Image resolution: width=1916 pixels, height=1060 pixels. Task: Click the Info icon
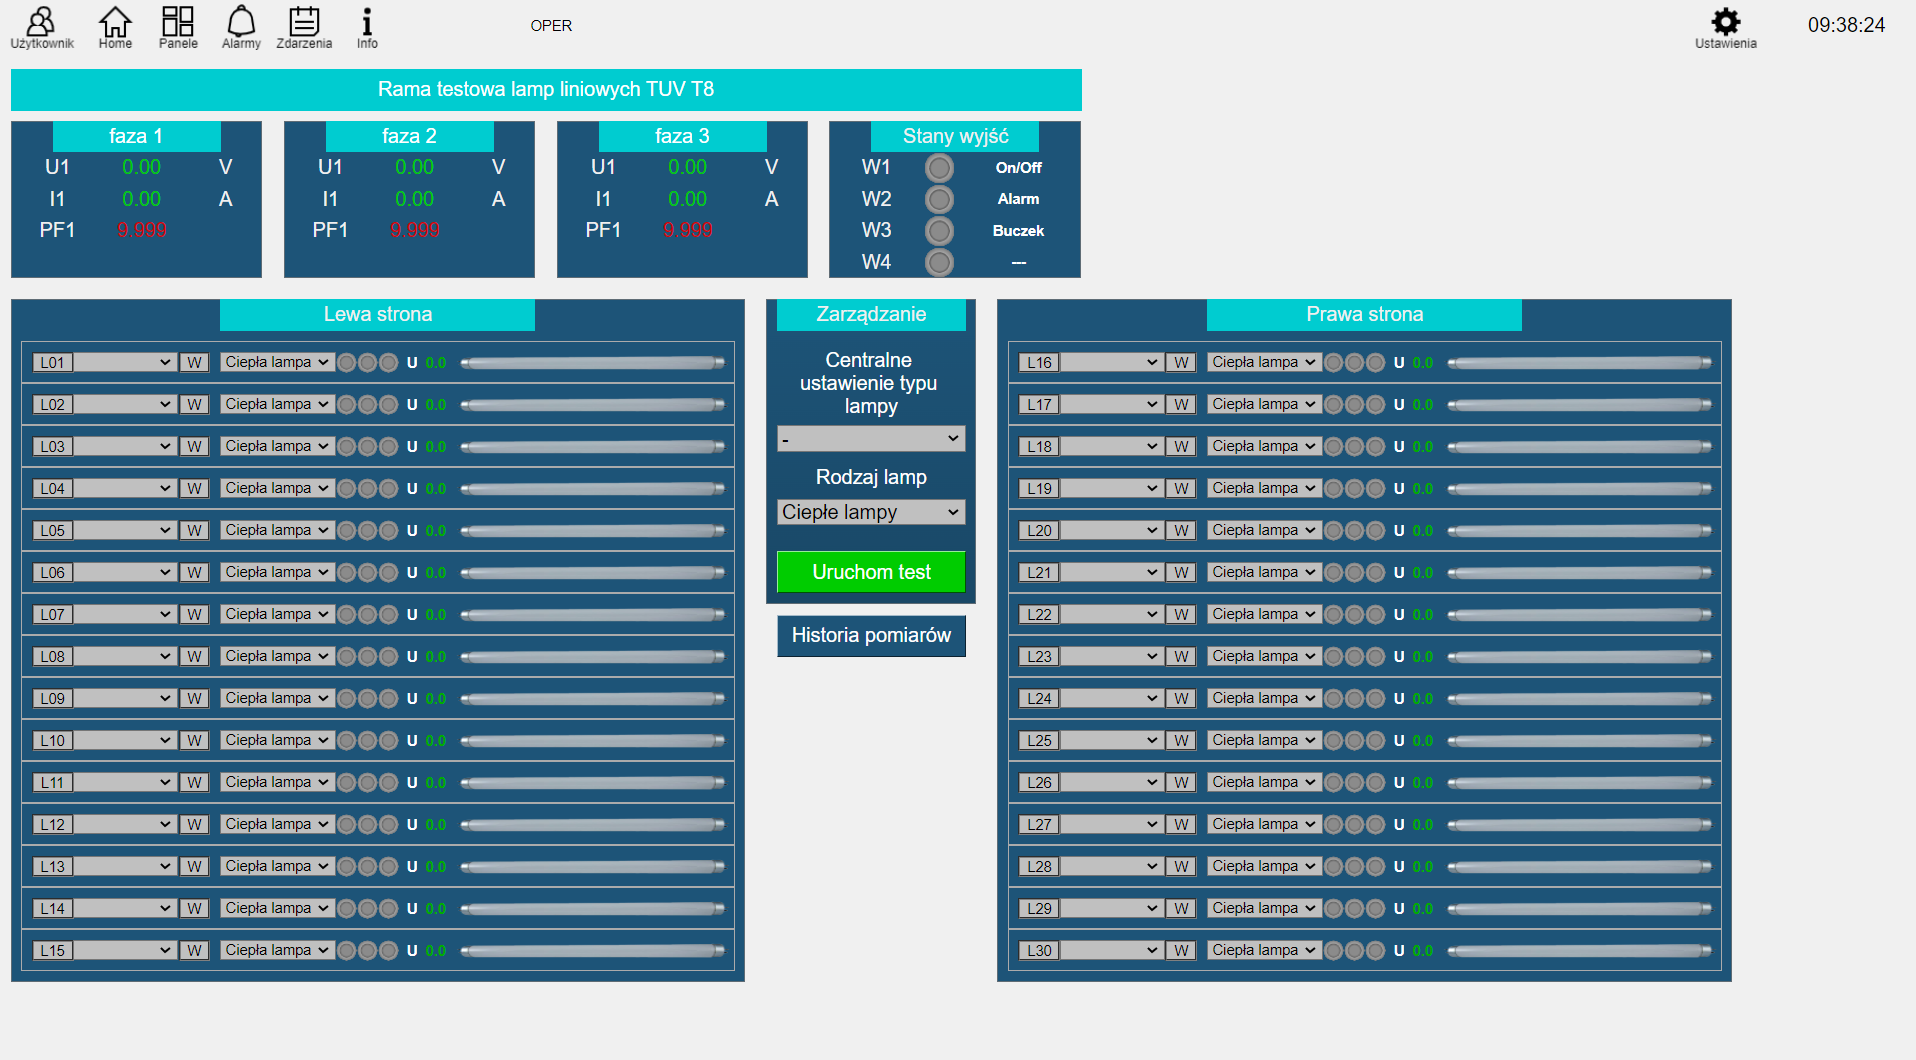(367, 26)
